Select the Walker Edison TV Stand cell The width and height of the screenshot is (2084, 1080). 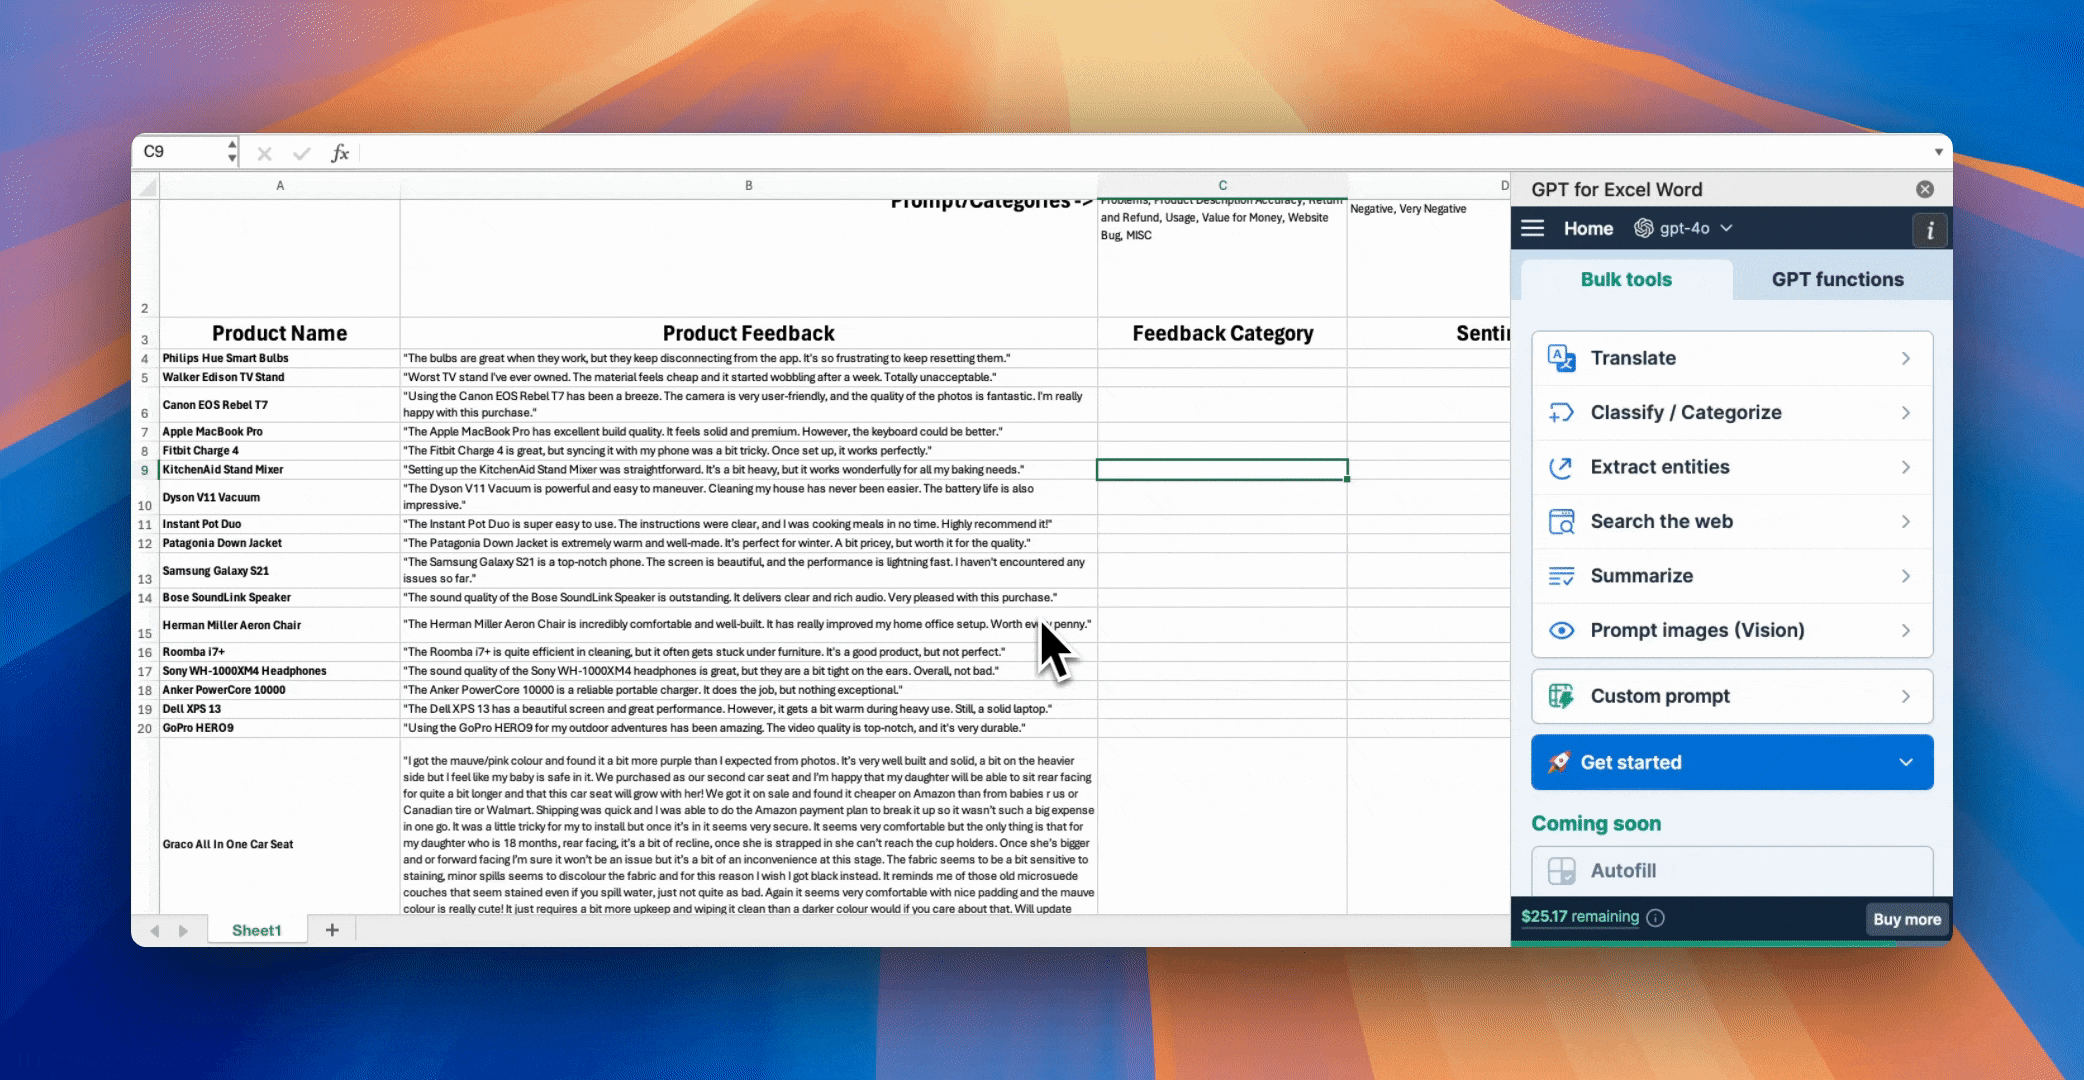point(280,377)
